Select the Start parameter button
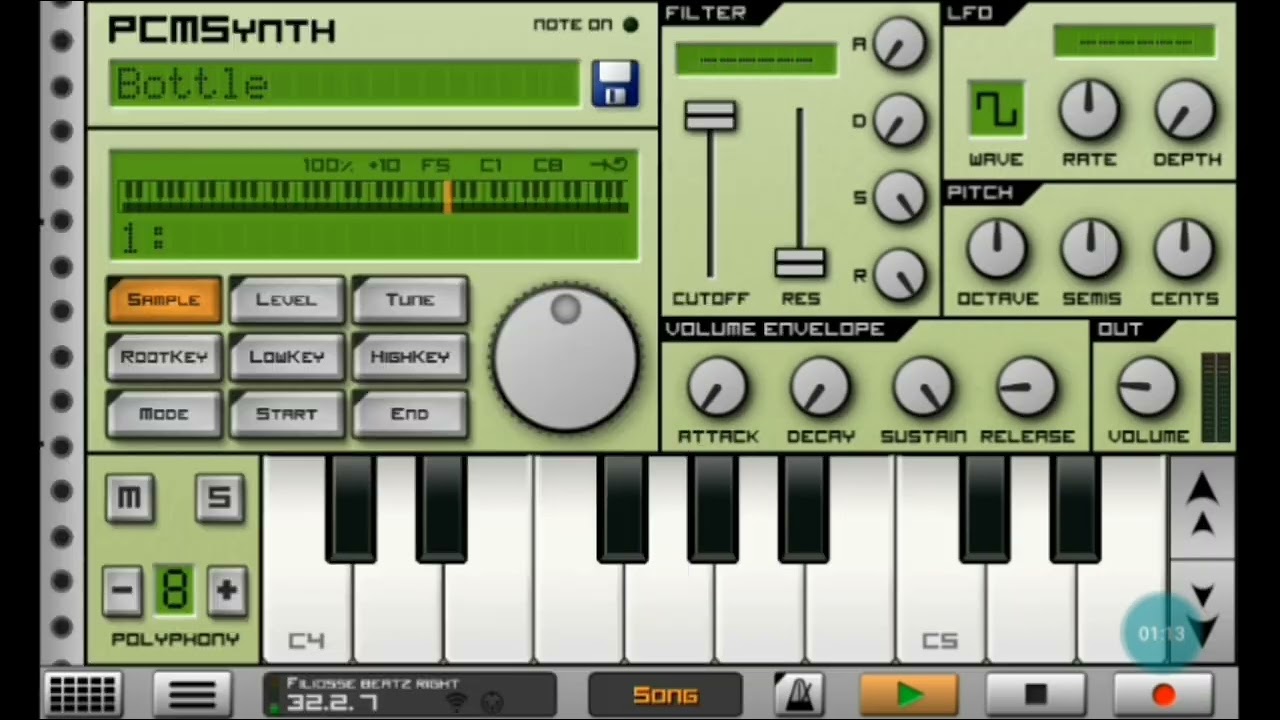Image resolution: width=1280 pixels, height=720 pixels. point(287,414)
